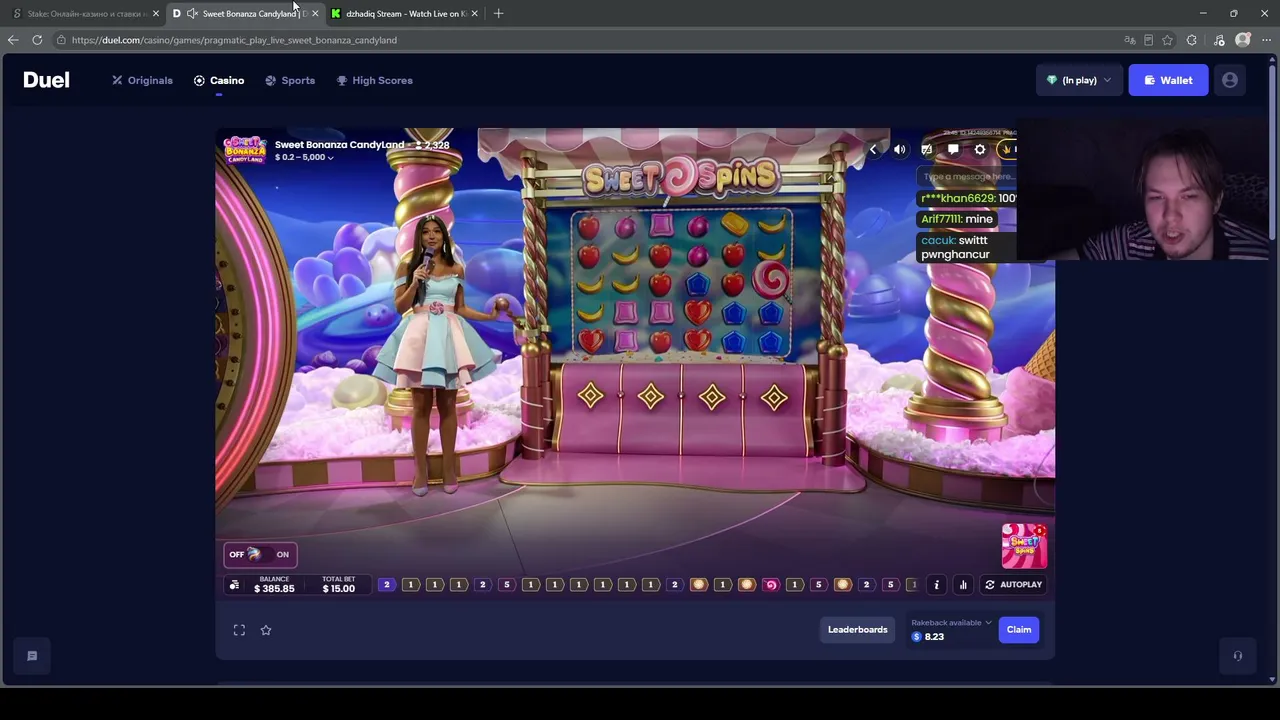This screenshot has height=720, width=1280.
Task: Mute the Sweet Bonanza tab audio icon
Action: pos(192,14)
